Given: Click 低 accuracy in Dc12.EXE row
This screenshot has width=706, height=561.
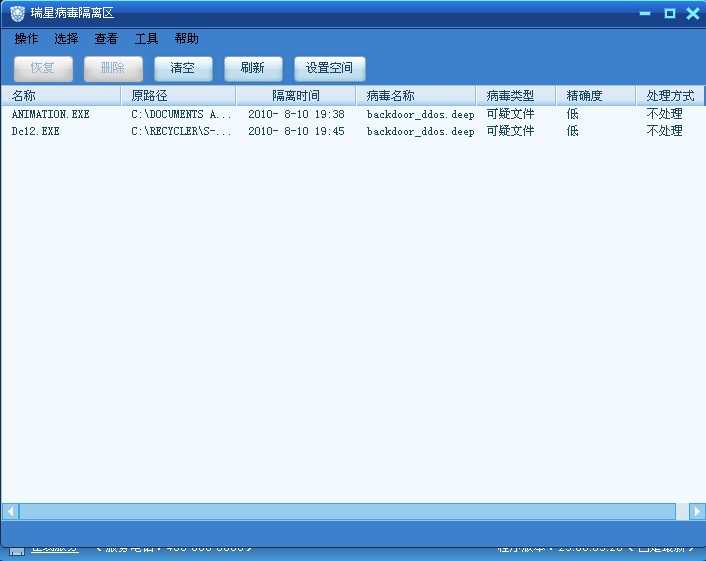Looking at the screenshot, I should coord(572,131).
